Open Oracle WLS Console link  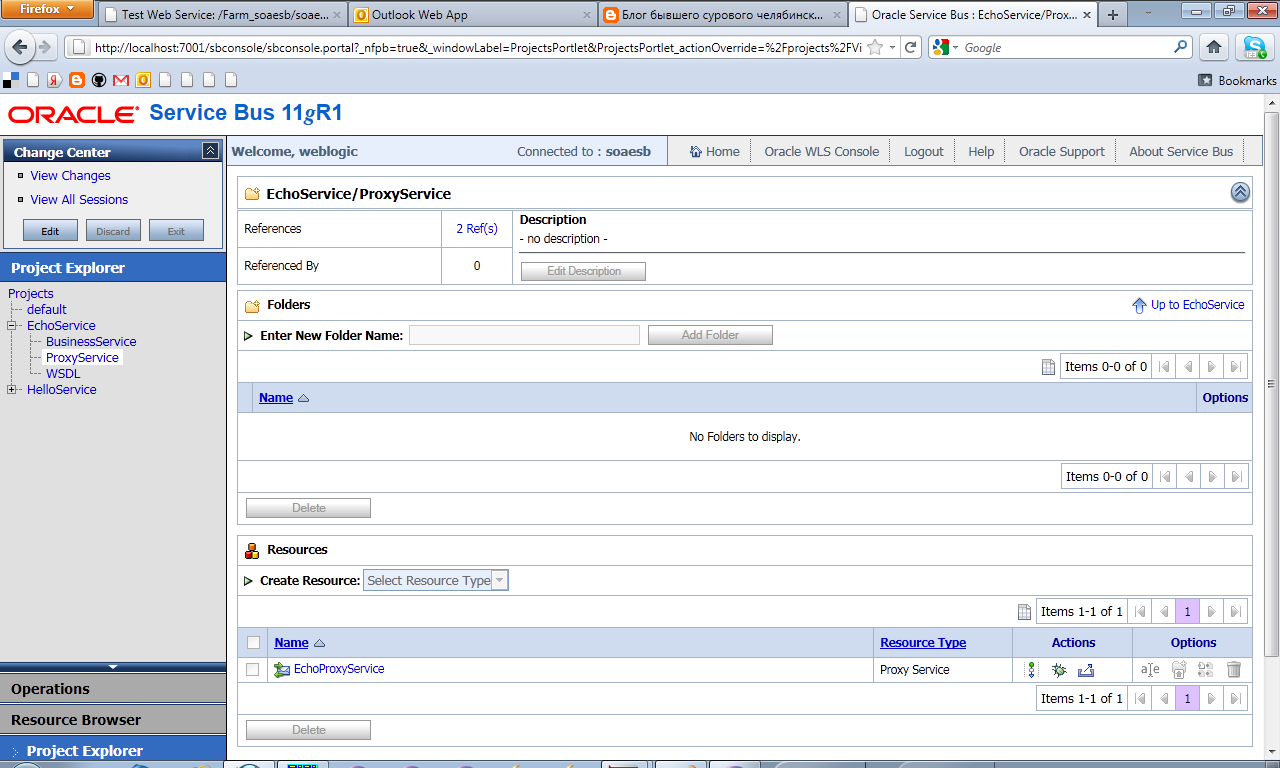[821, 152]
